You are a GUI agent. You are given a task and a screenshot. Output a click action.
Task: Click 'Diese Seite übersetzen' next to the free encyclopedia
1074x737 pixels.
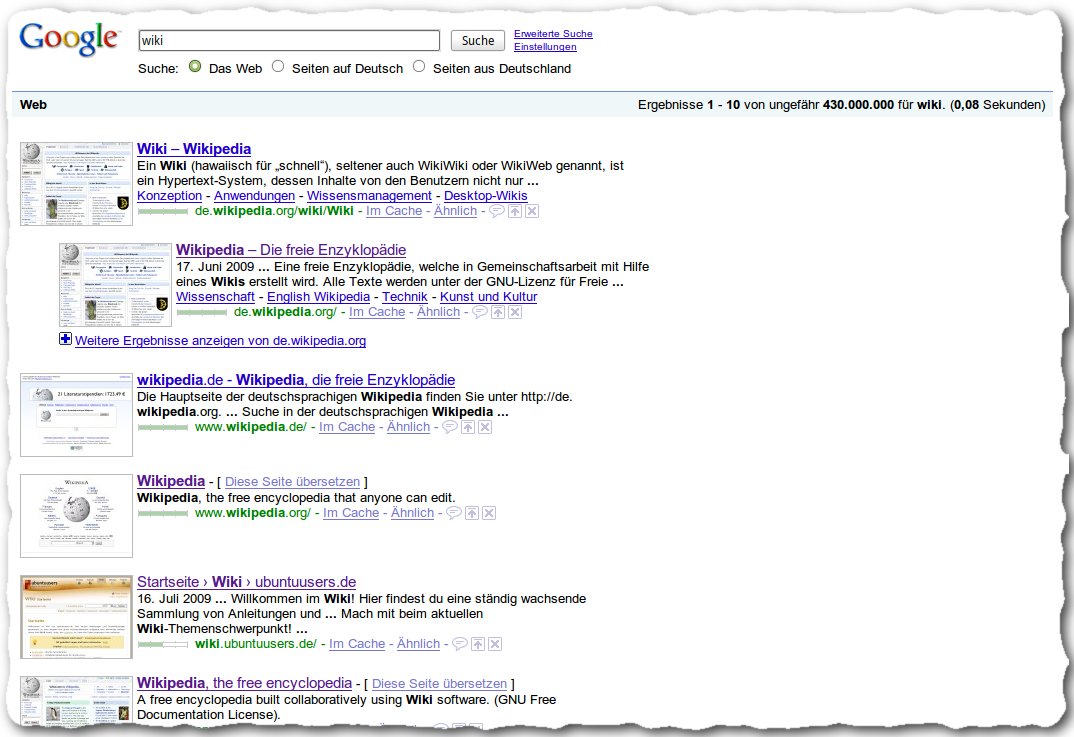coord(440,684)
